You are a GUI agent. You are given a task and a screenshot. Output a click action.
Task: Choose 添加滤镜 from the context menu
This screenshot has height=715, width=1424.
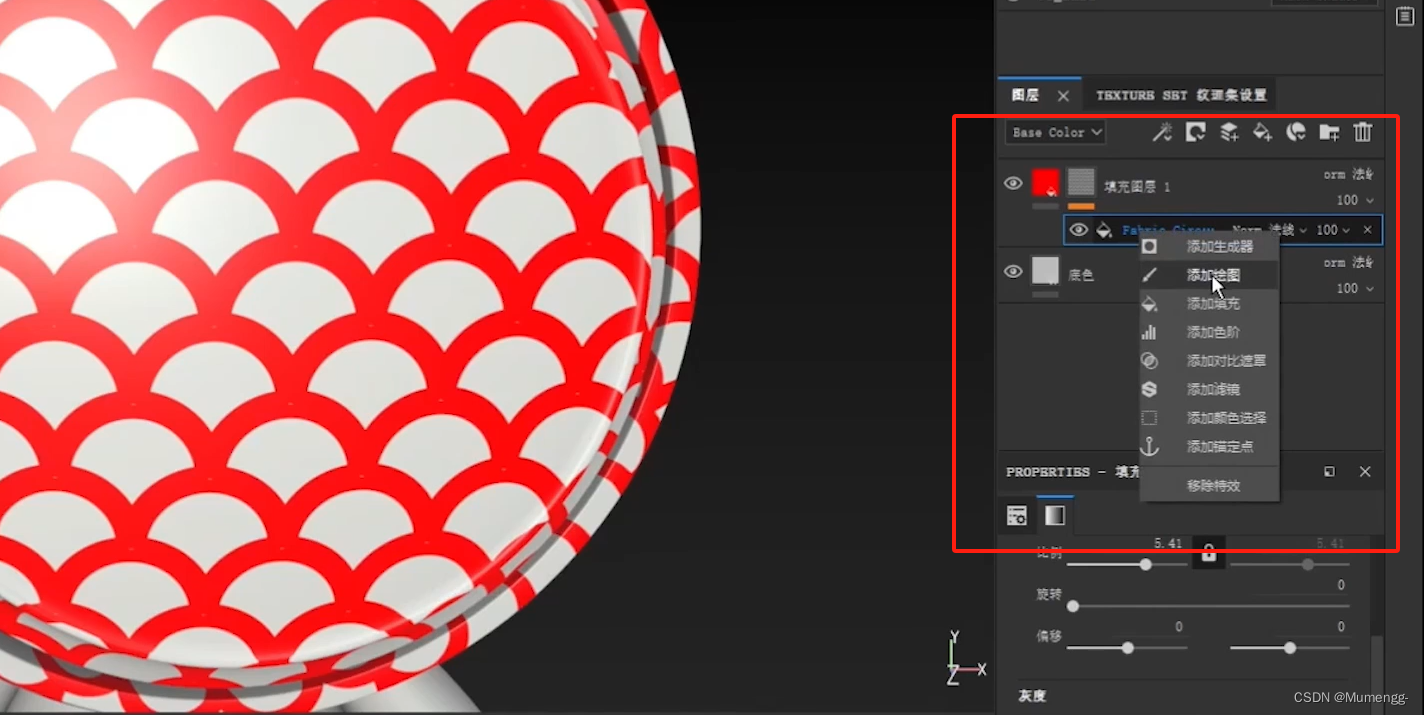click(1209, 389)
